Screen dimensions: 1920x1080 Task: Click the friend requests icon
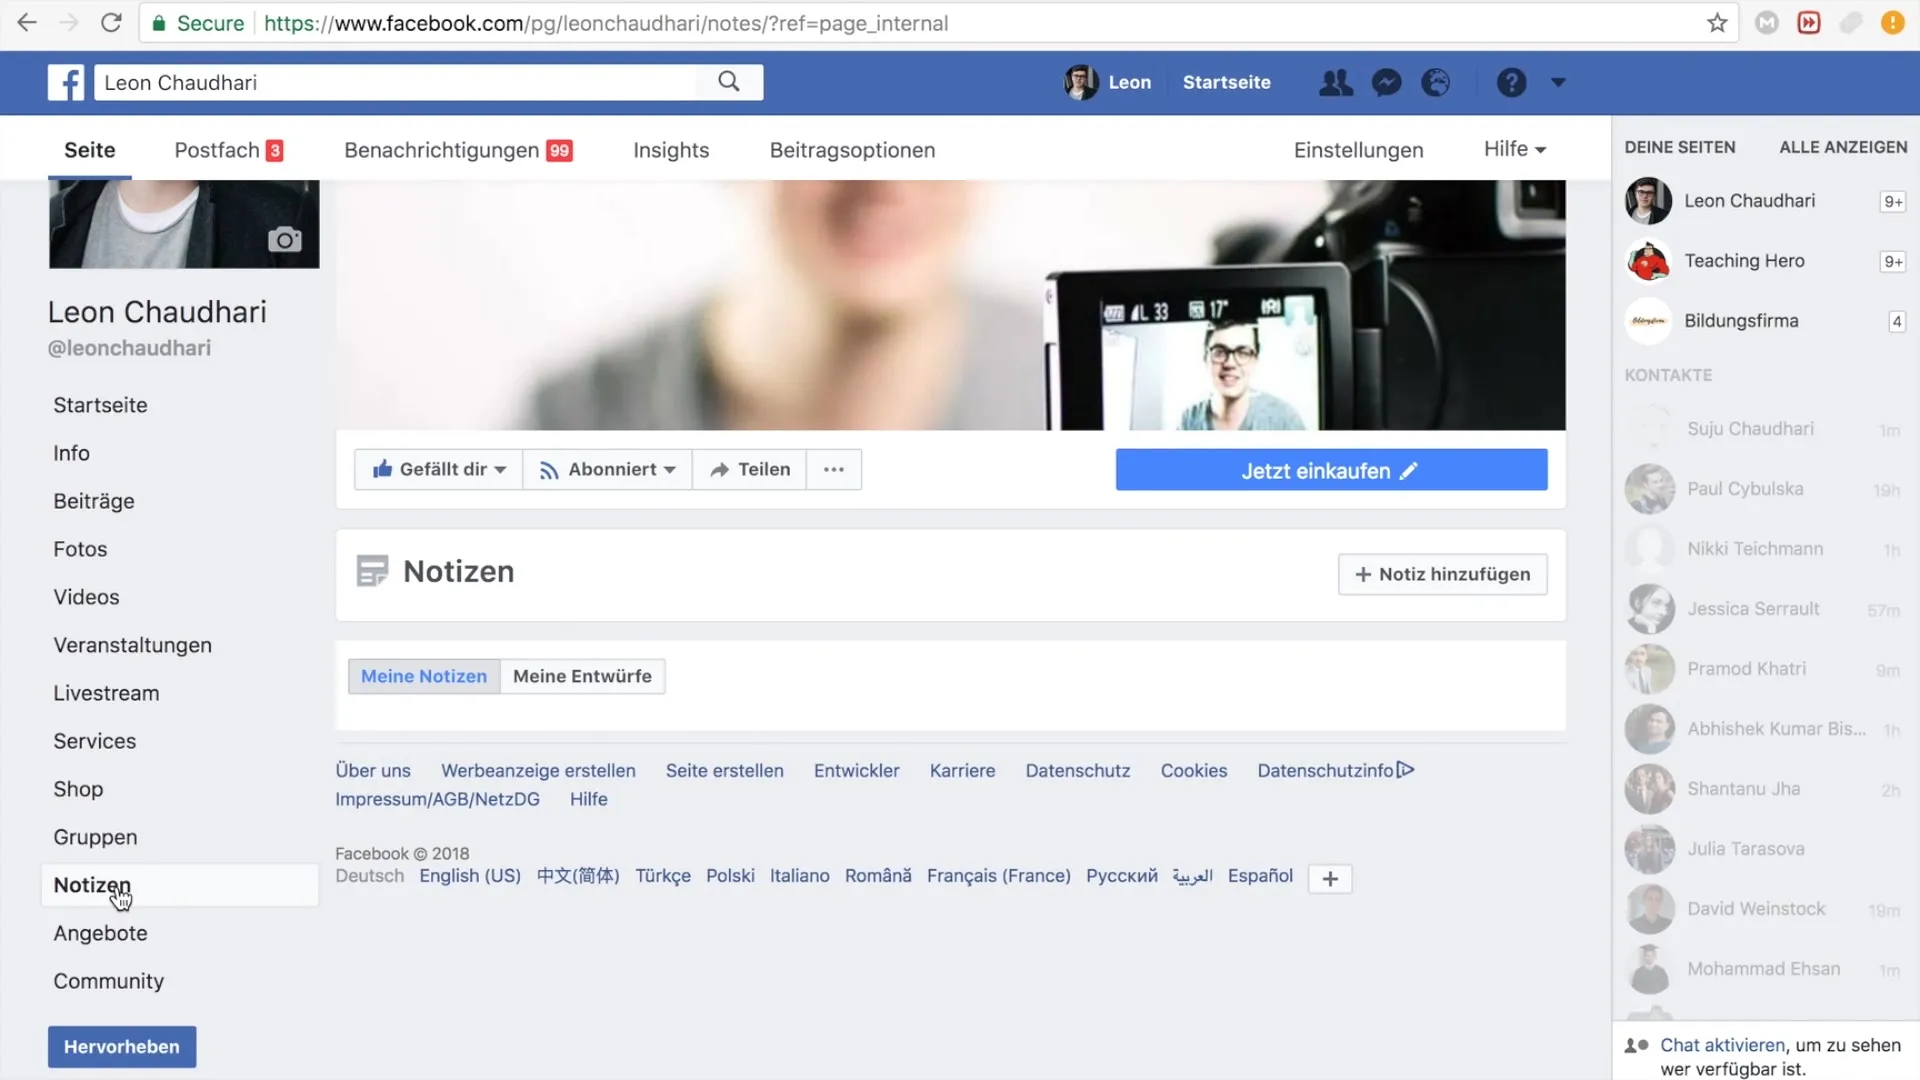pyautogui.click(x=1335, y=82)
